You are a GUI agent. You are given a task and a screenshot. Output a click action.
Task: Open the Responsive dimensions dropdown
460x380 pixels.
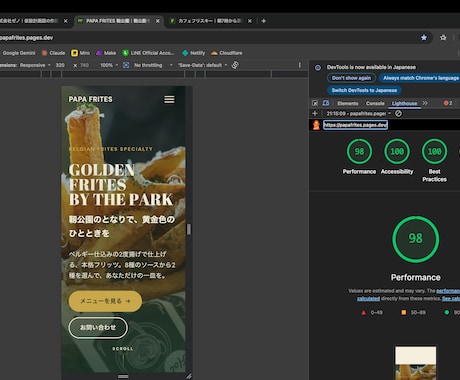35,65
